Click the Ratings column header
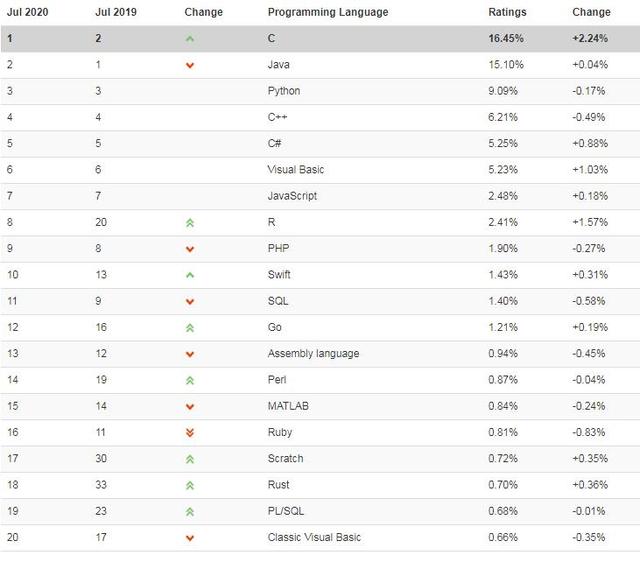Image resolution: width=640 pixels, height=562 pixels. tap(506, 12)
